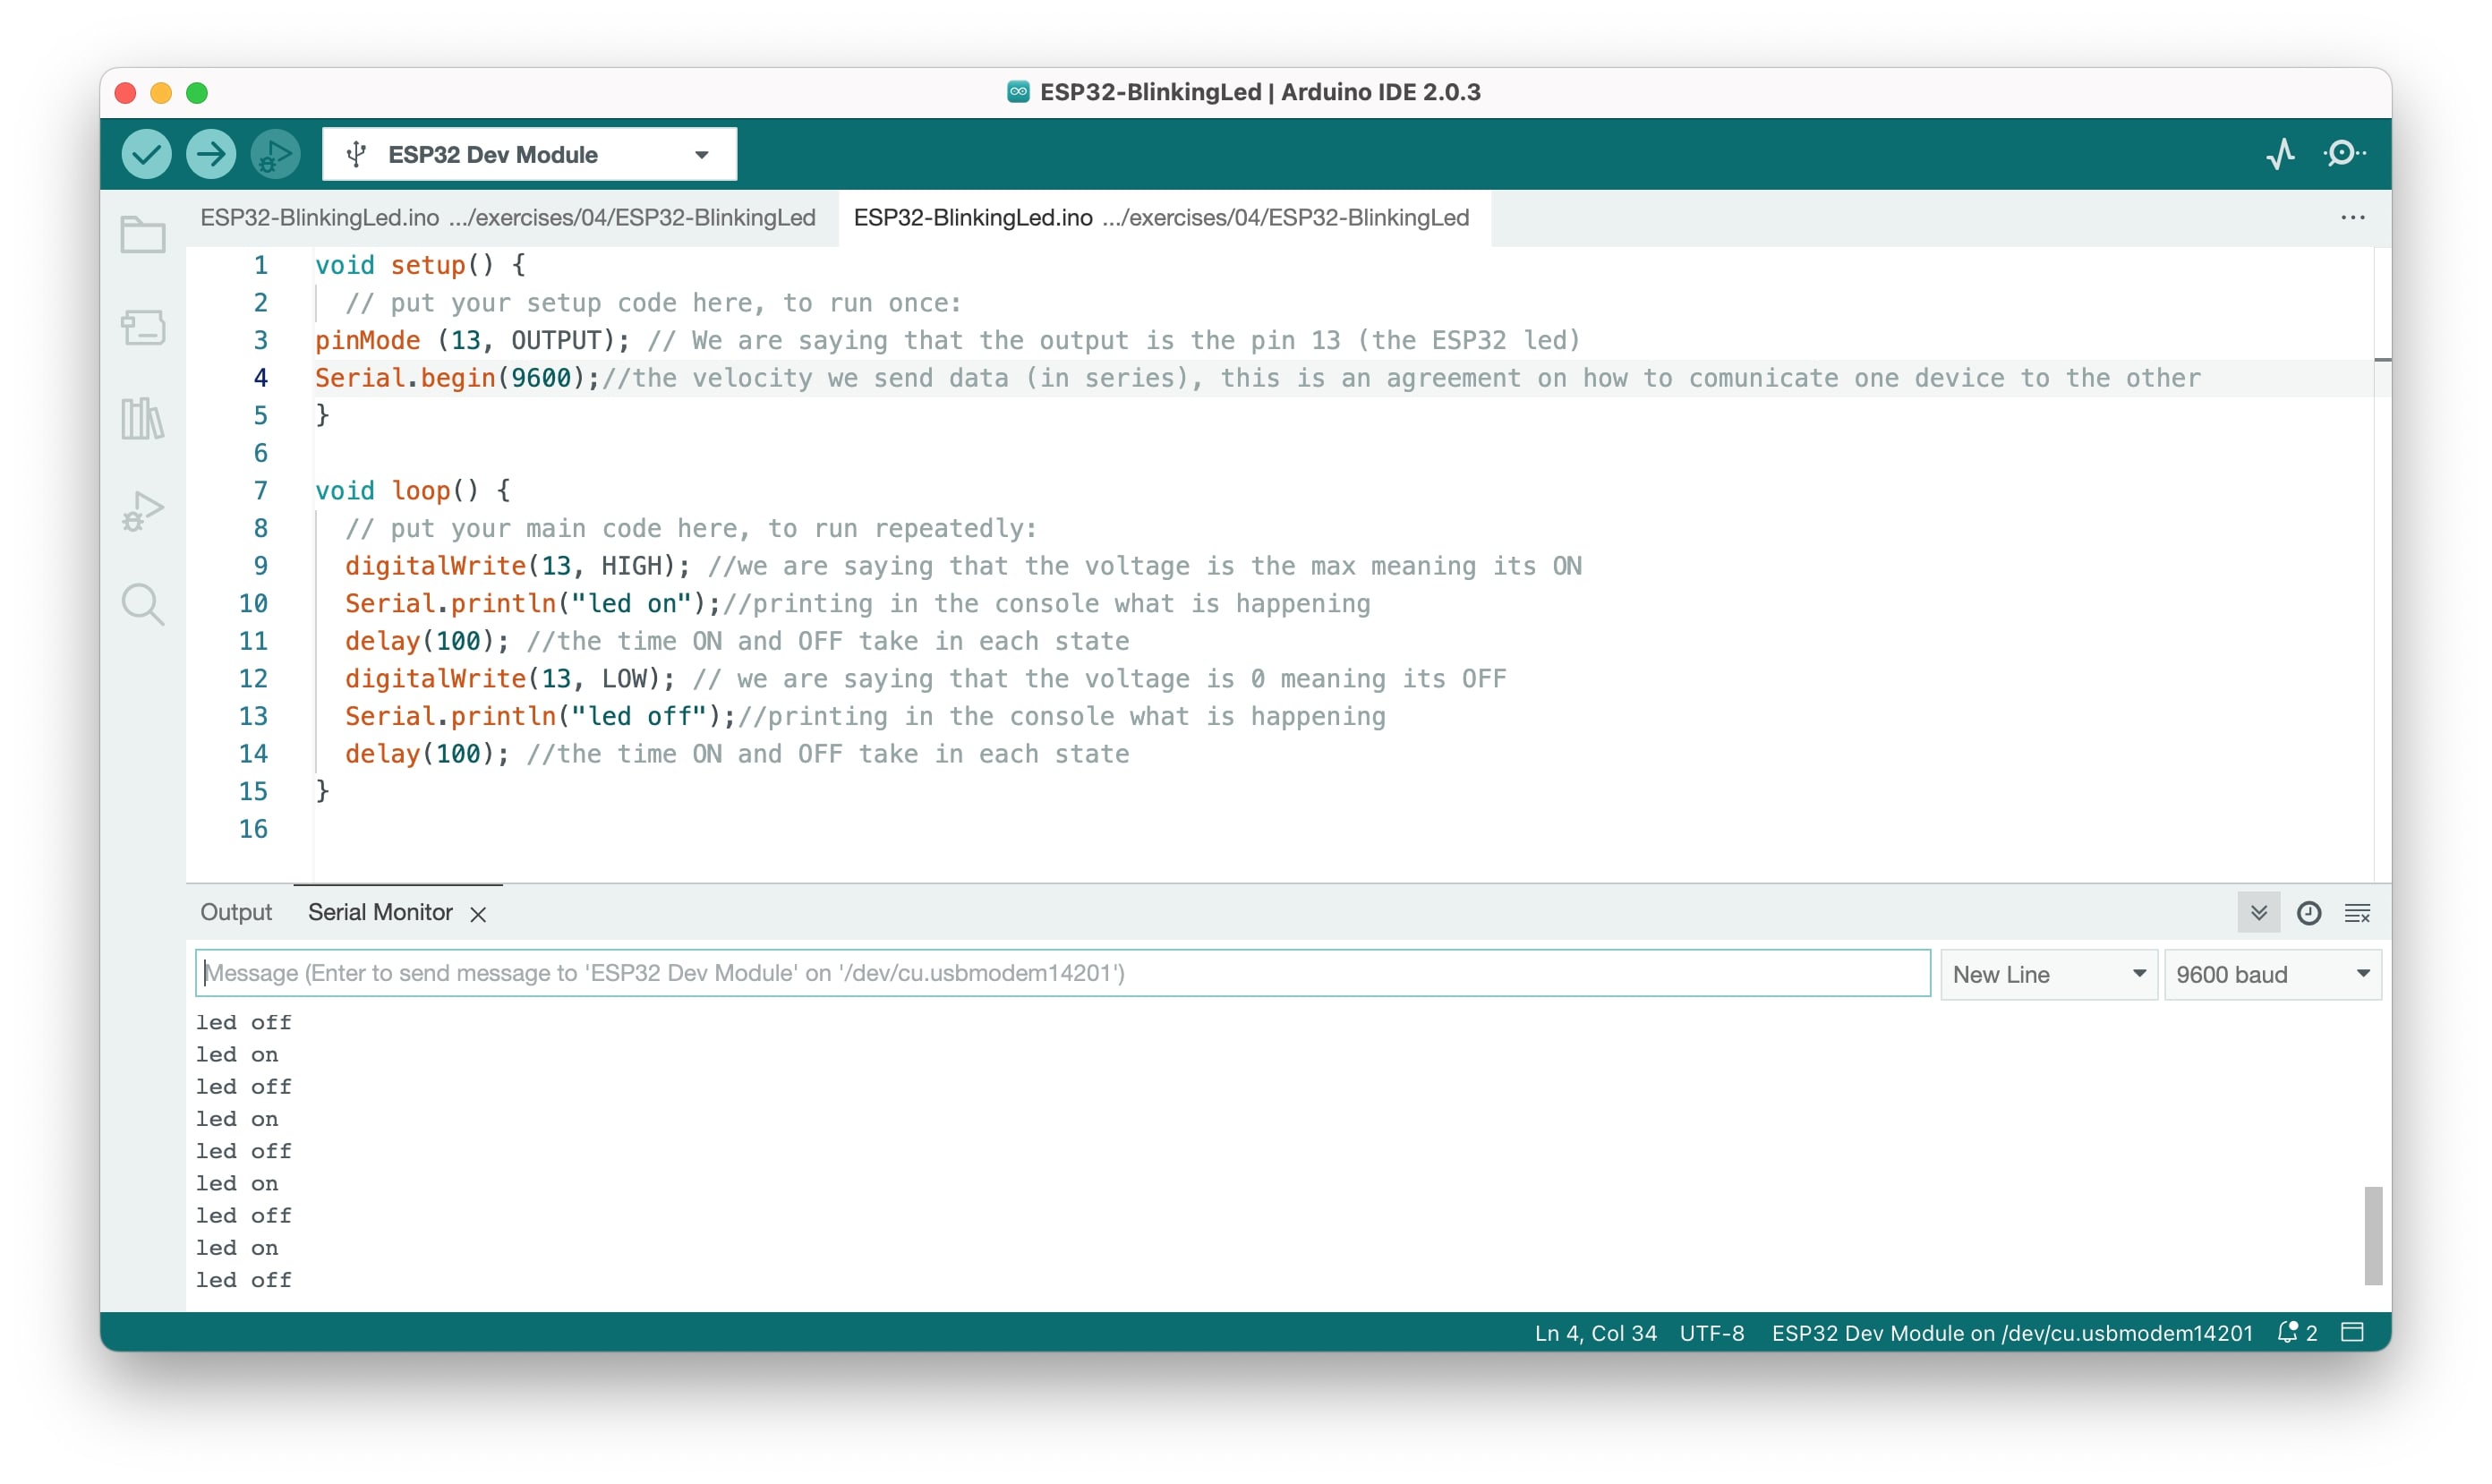Click the Upload arrow button
Screen dimensions: 2492x1484
tap(211, 154)
